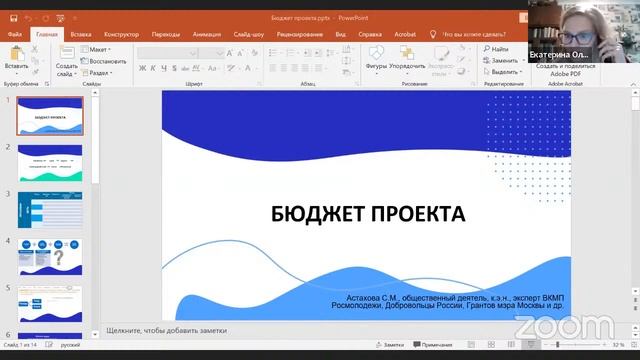This screenshot has height=360, width=640.
Task: Switch to the Вид tab
Action: click(x=340, y=34)
